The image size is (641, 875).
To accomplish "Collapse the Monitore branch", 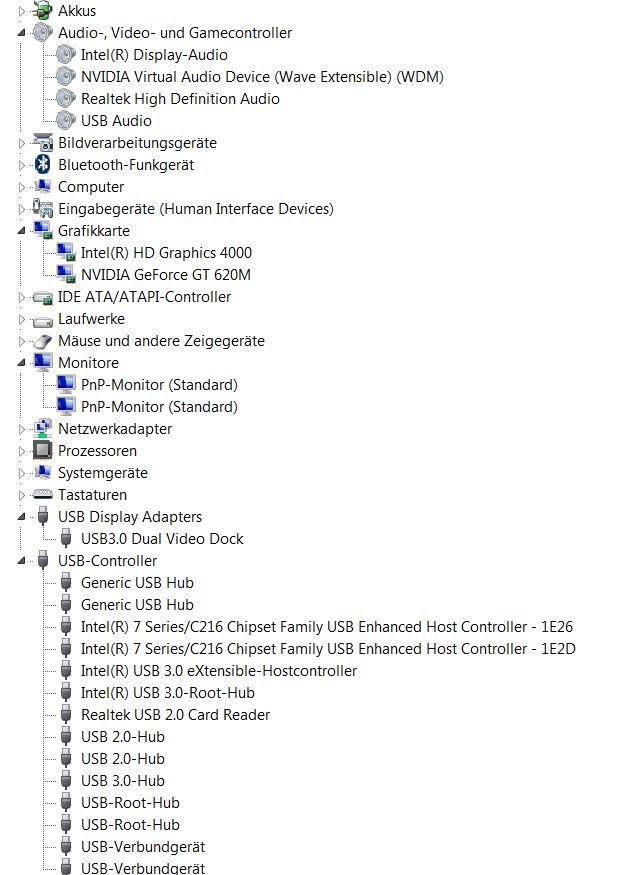I will 21,363.
